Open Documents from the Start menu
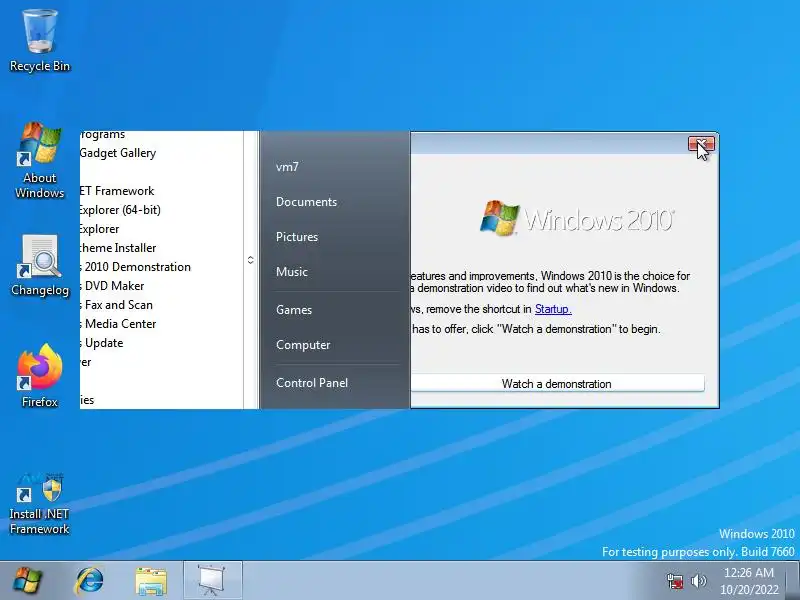Viewport: 800px width, 600px height. (x=306, y=202)
